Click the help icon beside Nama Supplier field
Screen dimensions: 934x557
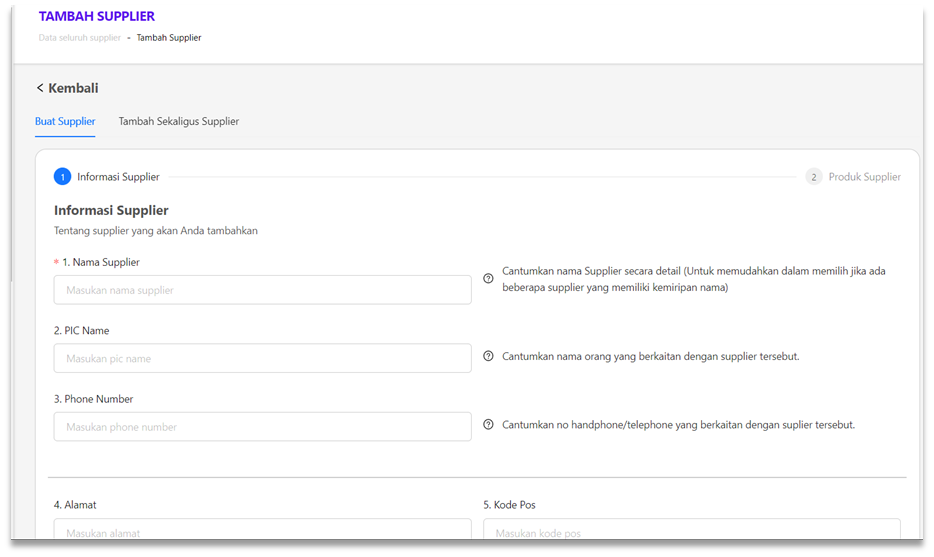pos(488,279)
